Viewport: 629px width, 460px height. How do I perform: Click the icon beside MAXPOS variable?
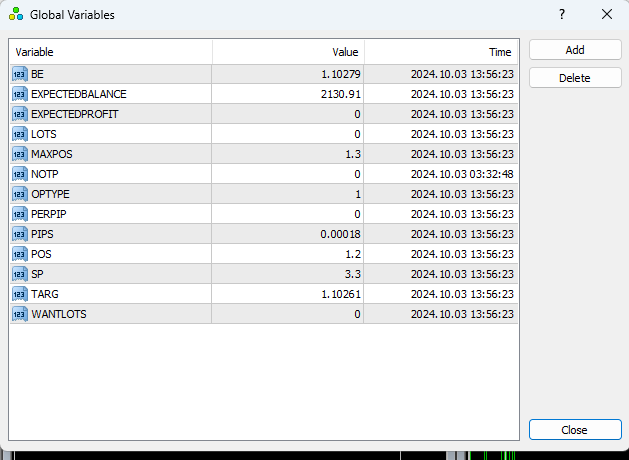point(20,154)
